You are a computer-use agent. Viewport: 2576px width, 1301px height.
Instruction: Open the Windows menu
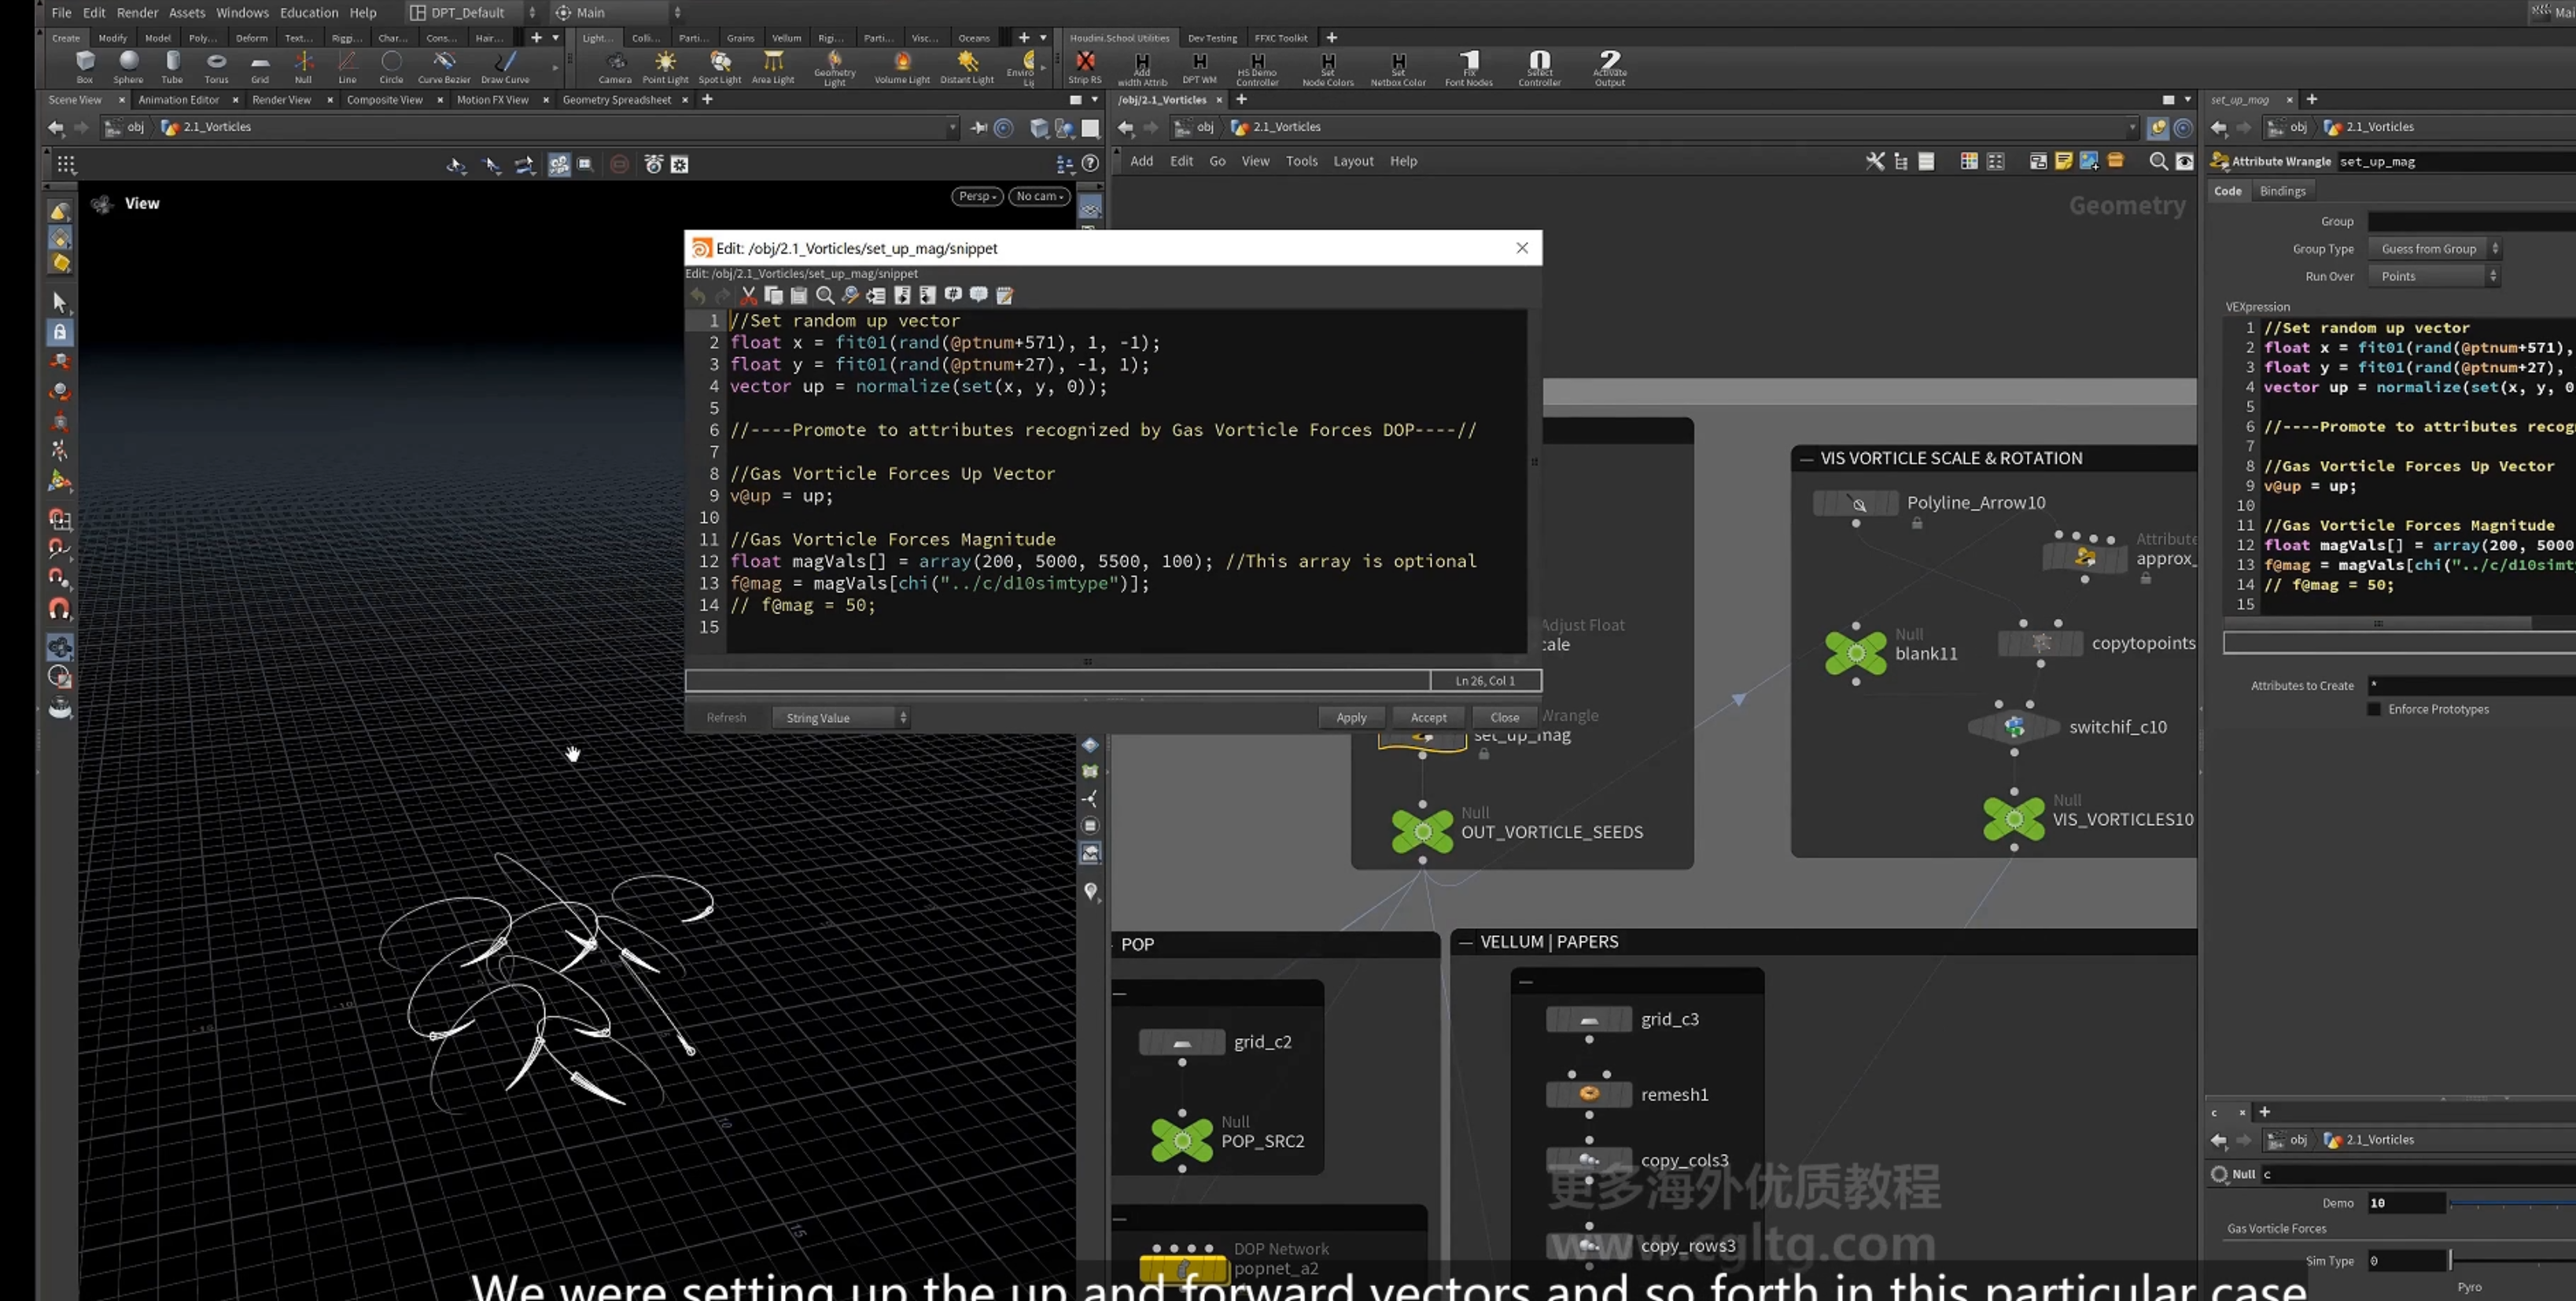(x=242, y=12)
